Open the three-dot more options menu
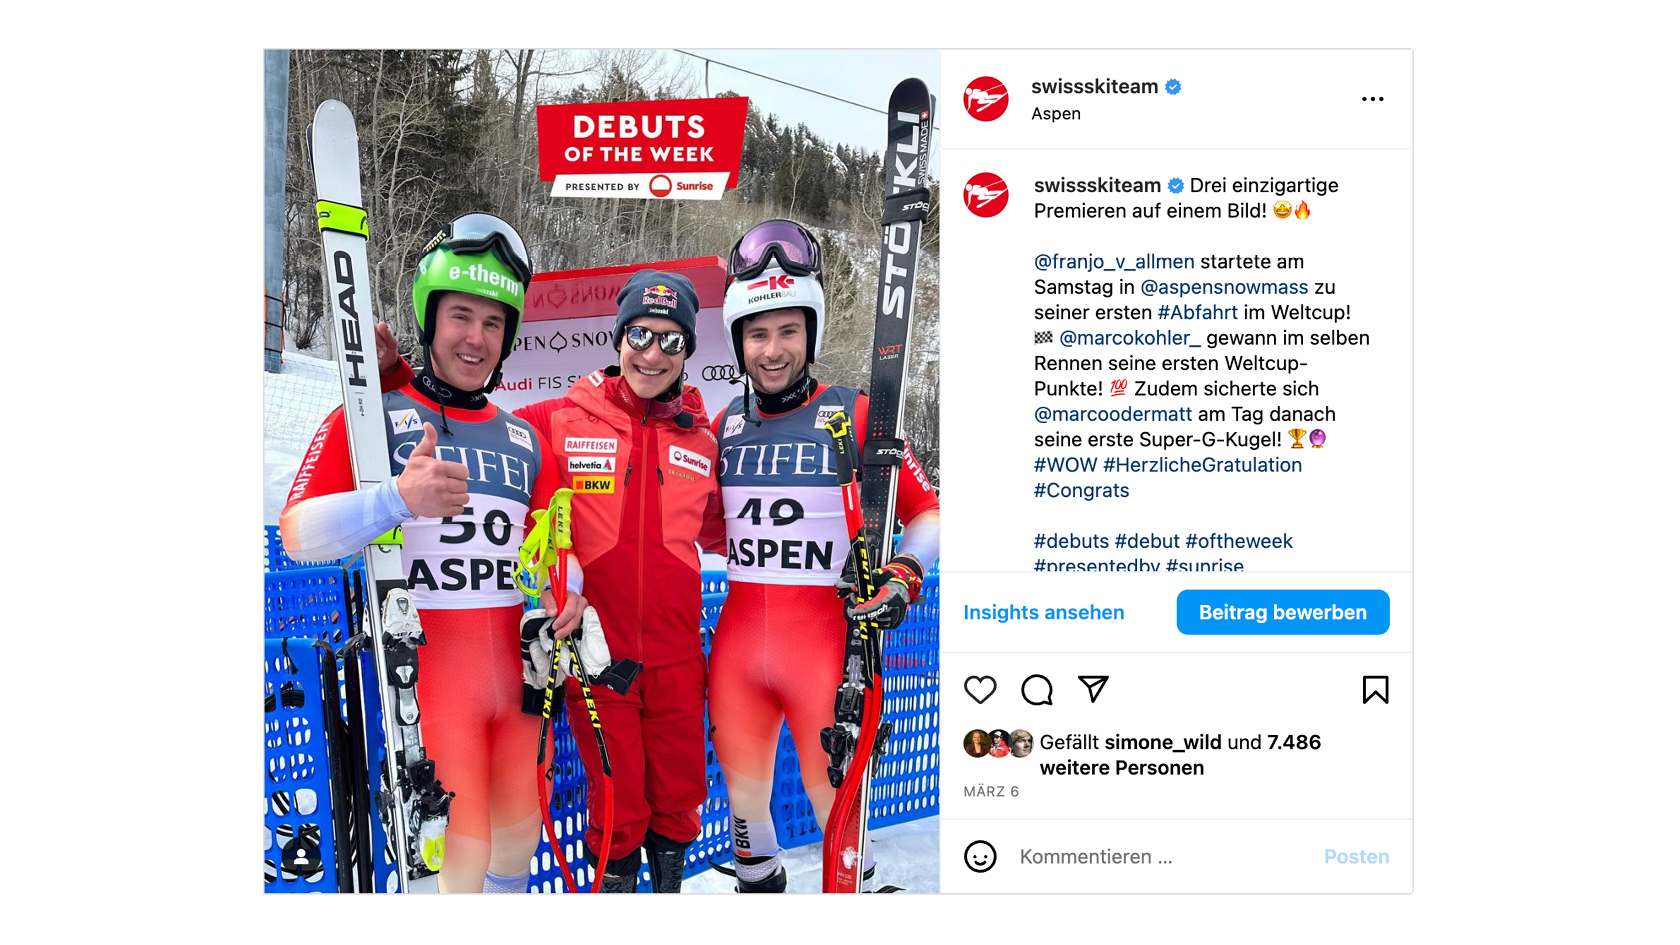This screenshot has height=945, width=1680. [x=1373, y=99]
